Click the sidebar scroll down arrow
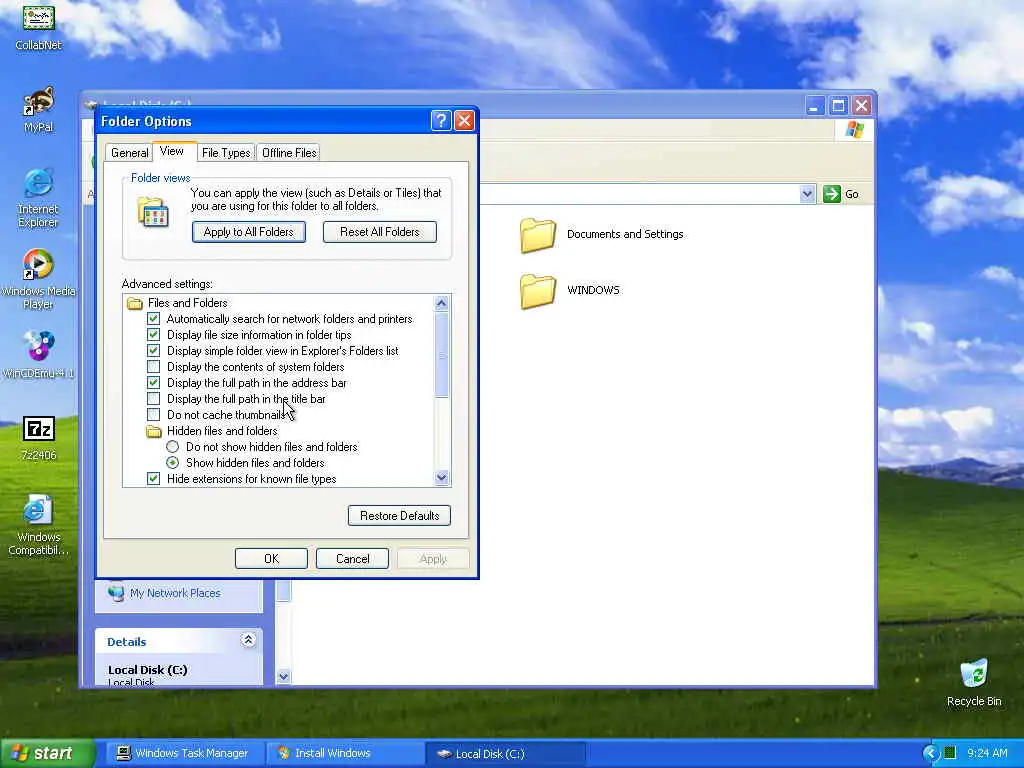This screenshot has height=768, width=1024. [283, 677]
